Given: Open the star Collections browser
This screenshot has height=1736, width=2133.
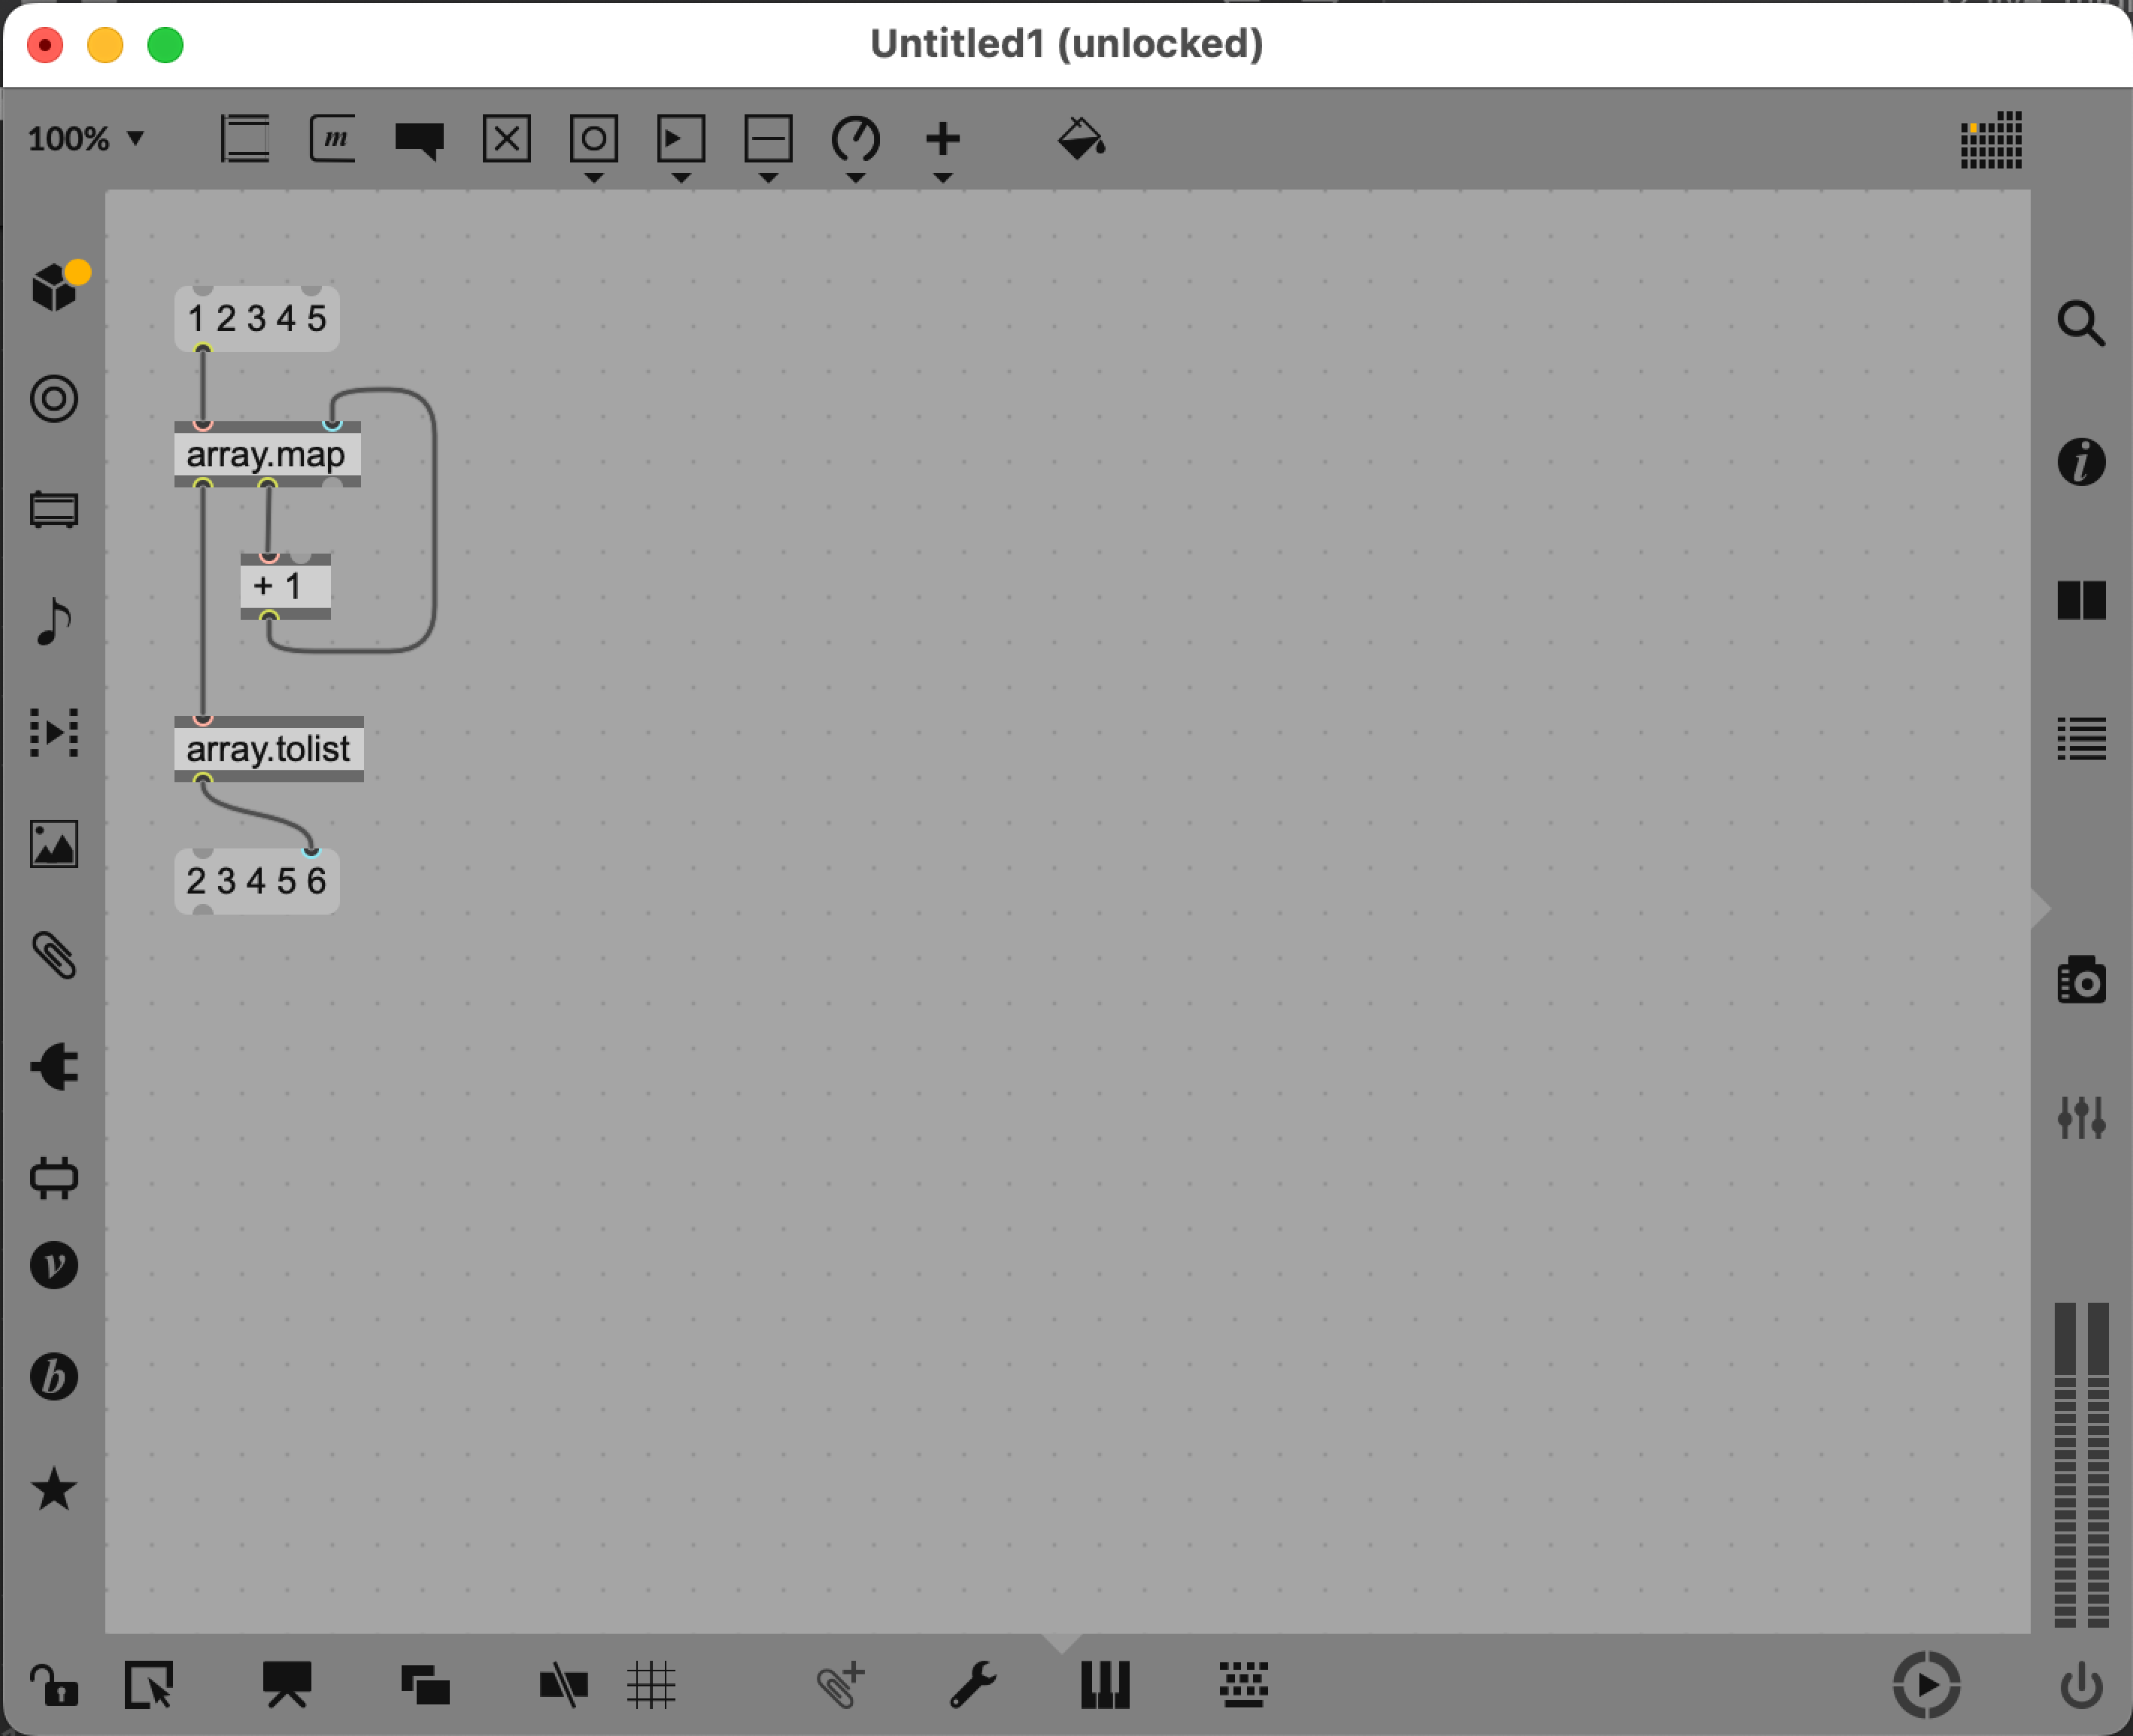Looking at the screenshot, I should click(54, 1488).
